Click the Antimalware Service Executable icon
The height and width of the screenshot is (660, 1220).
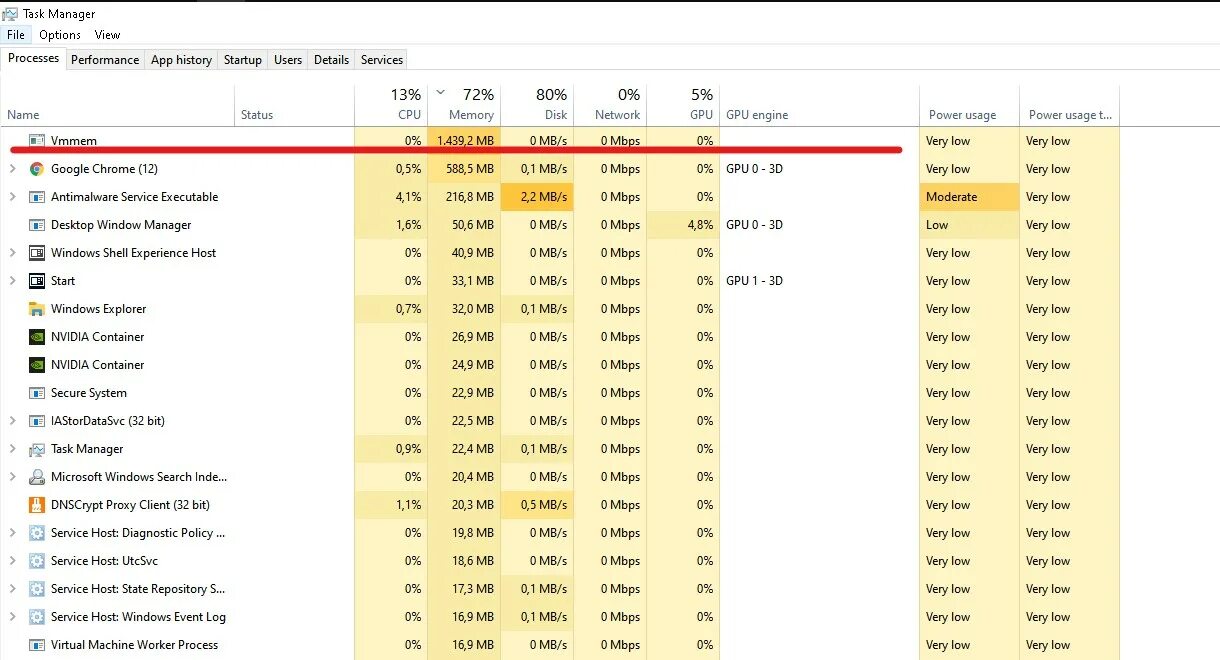pos(37,197)
